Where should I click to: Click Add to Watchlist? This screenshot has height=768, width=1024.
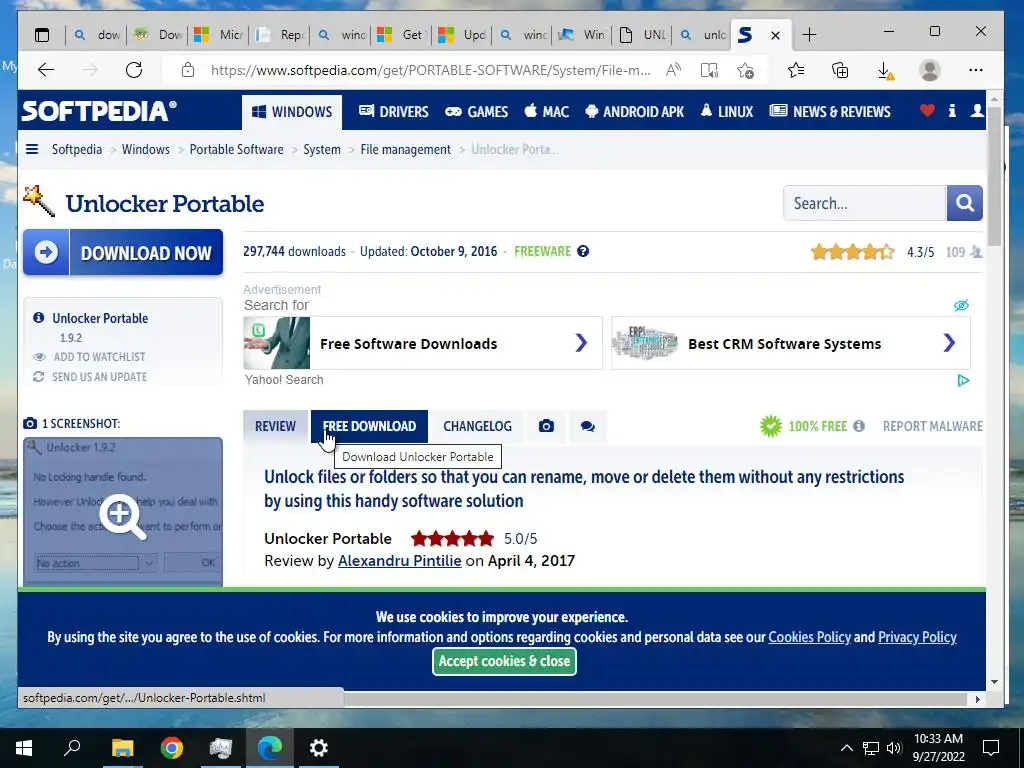click(99, 357)
